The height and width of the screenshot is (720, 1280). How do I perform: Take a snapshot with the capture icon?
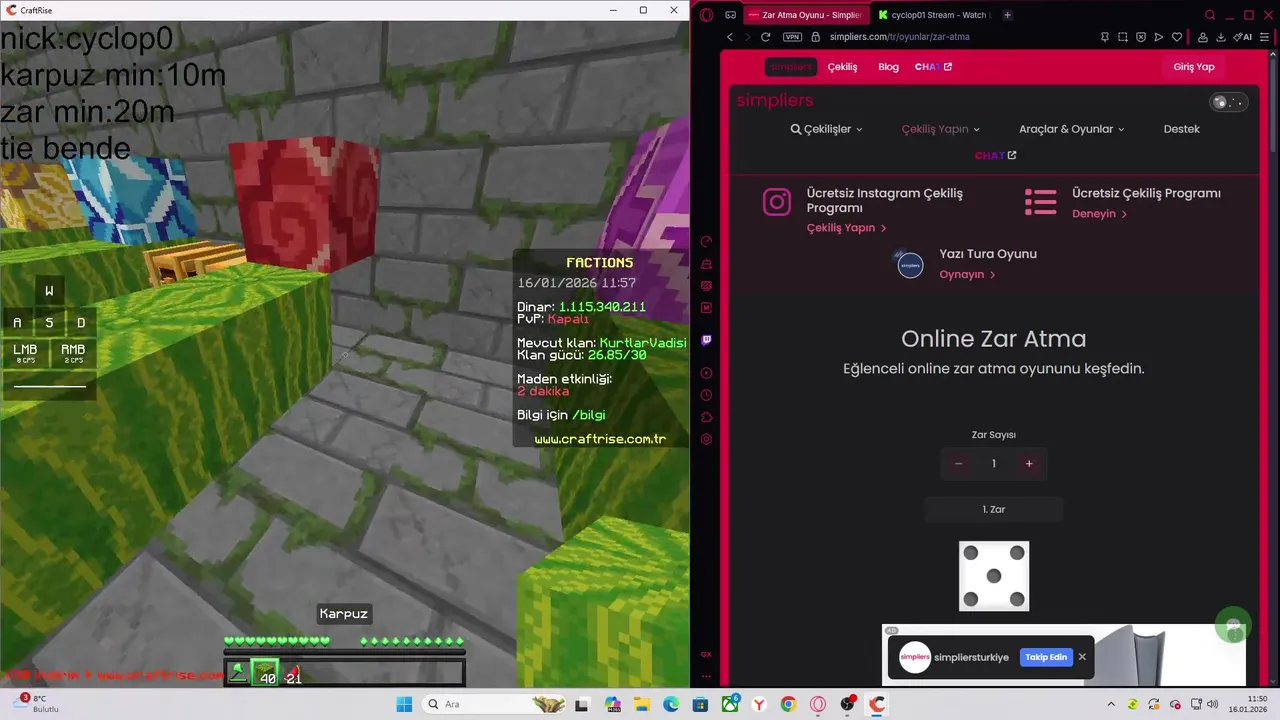1123,37
